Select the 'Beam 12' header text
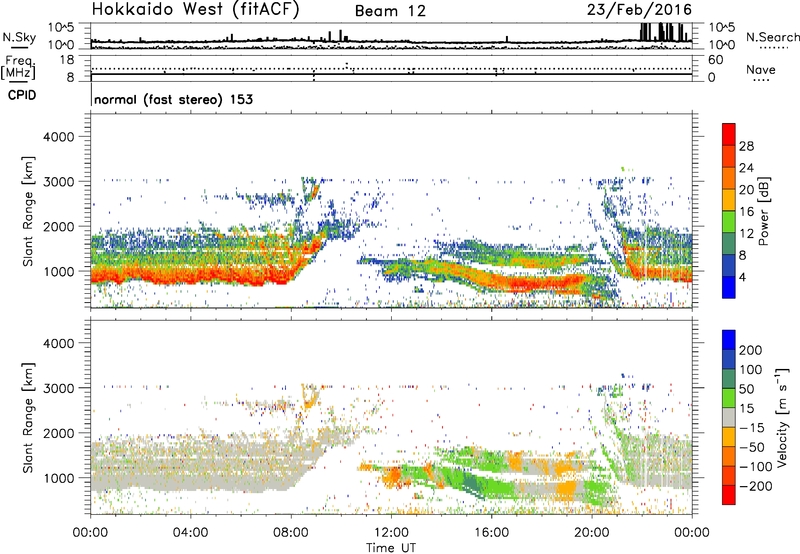The width and height of the screenshot is (800, 554). 390,11
